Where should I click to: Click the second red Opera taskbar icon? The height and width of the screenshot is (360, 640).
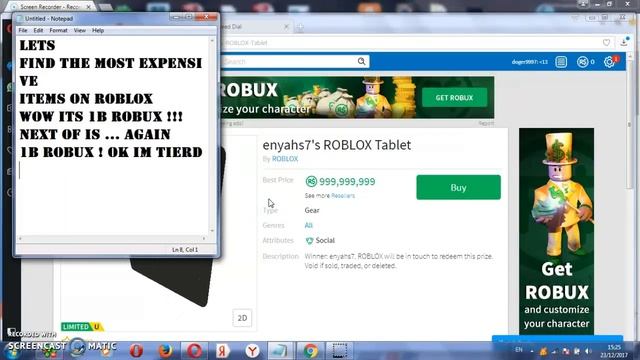click(194, 351)
